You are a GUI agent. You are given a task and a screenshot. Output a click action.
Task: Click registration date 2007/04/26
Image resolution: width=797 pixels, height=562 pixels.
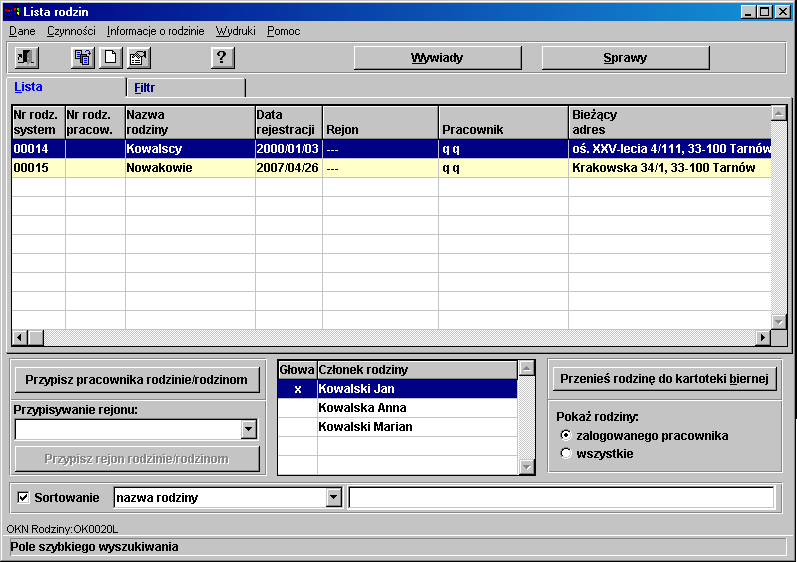click(x=288, y=168)
